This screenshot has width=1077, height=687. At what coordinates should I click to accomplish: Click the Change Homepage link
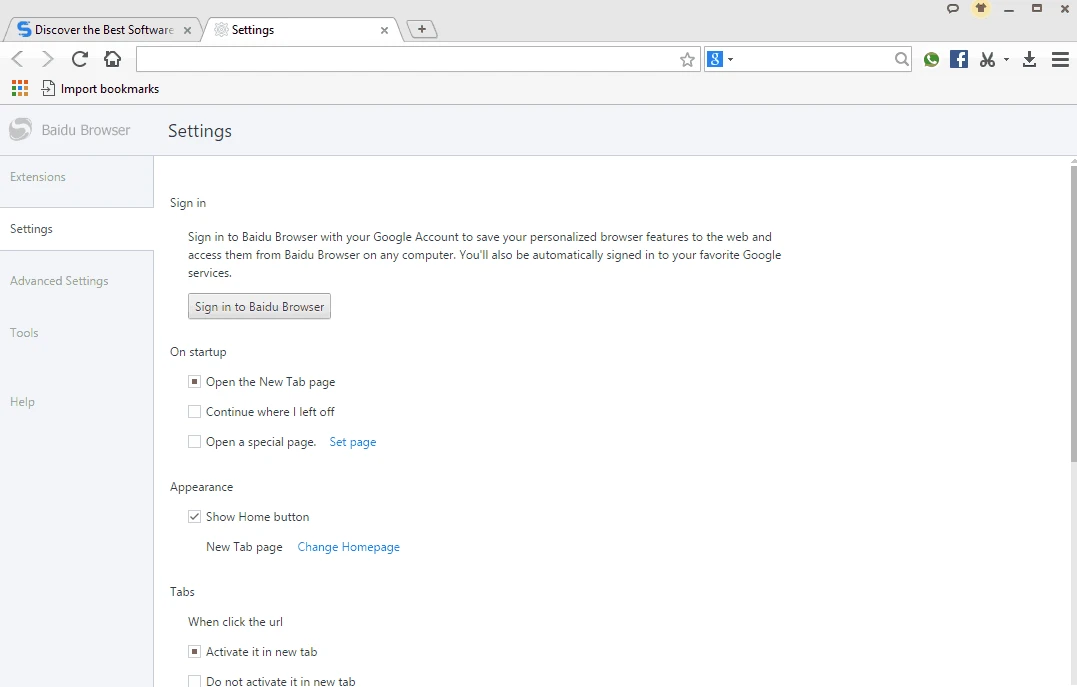pos(348,547)
